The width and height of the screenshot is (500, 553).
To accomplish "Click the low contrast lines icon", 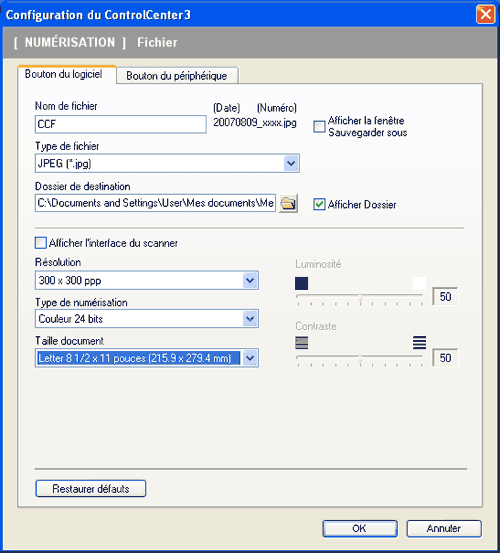I will point(301,342).
